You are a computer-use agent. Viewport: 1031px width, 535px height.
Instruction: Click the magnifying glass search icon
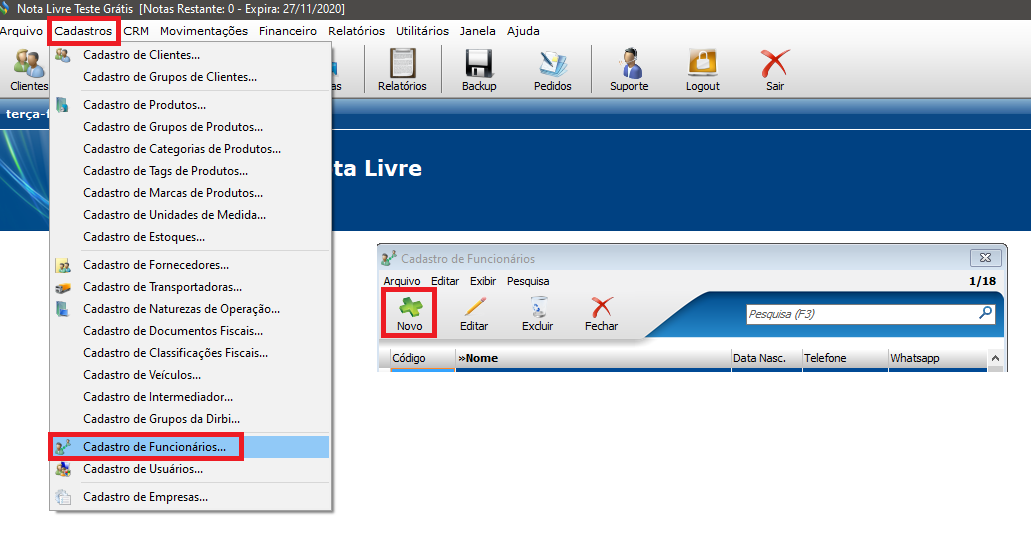985,313
